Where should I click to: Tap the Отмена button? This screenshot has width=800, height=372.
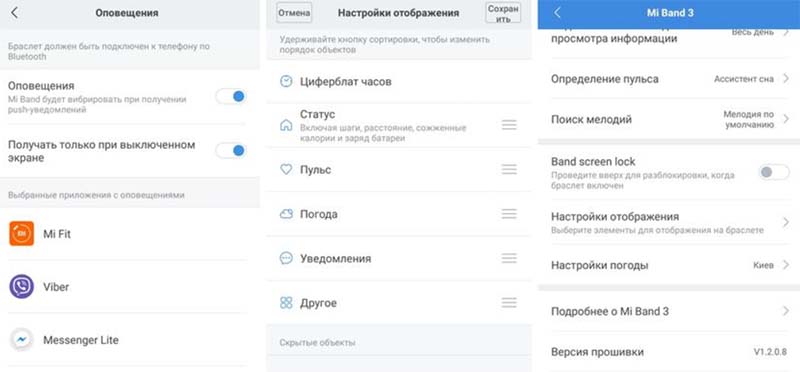[294, 13]
